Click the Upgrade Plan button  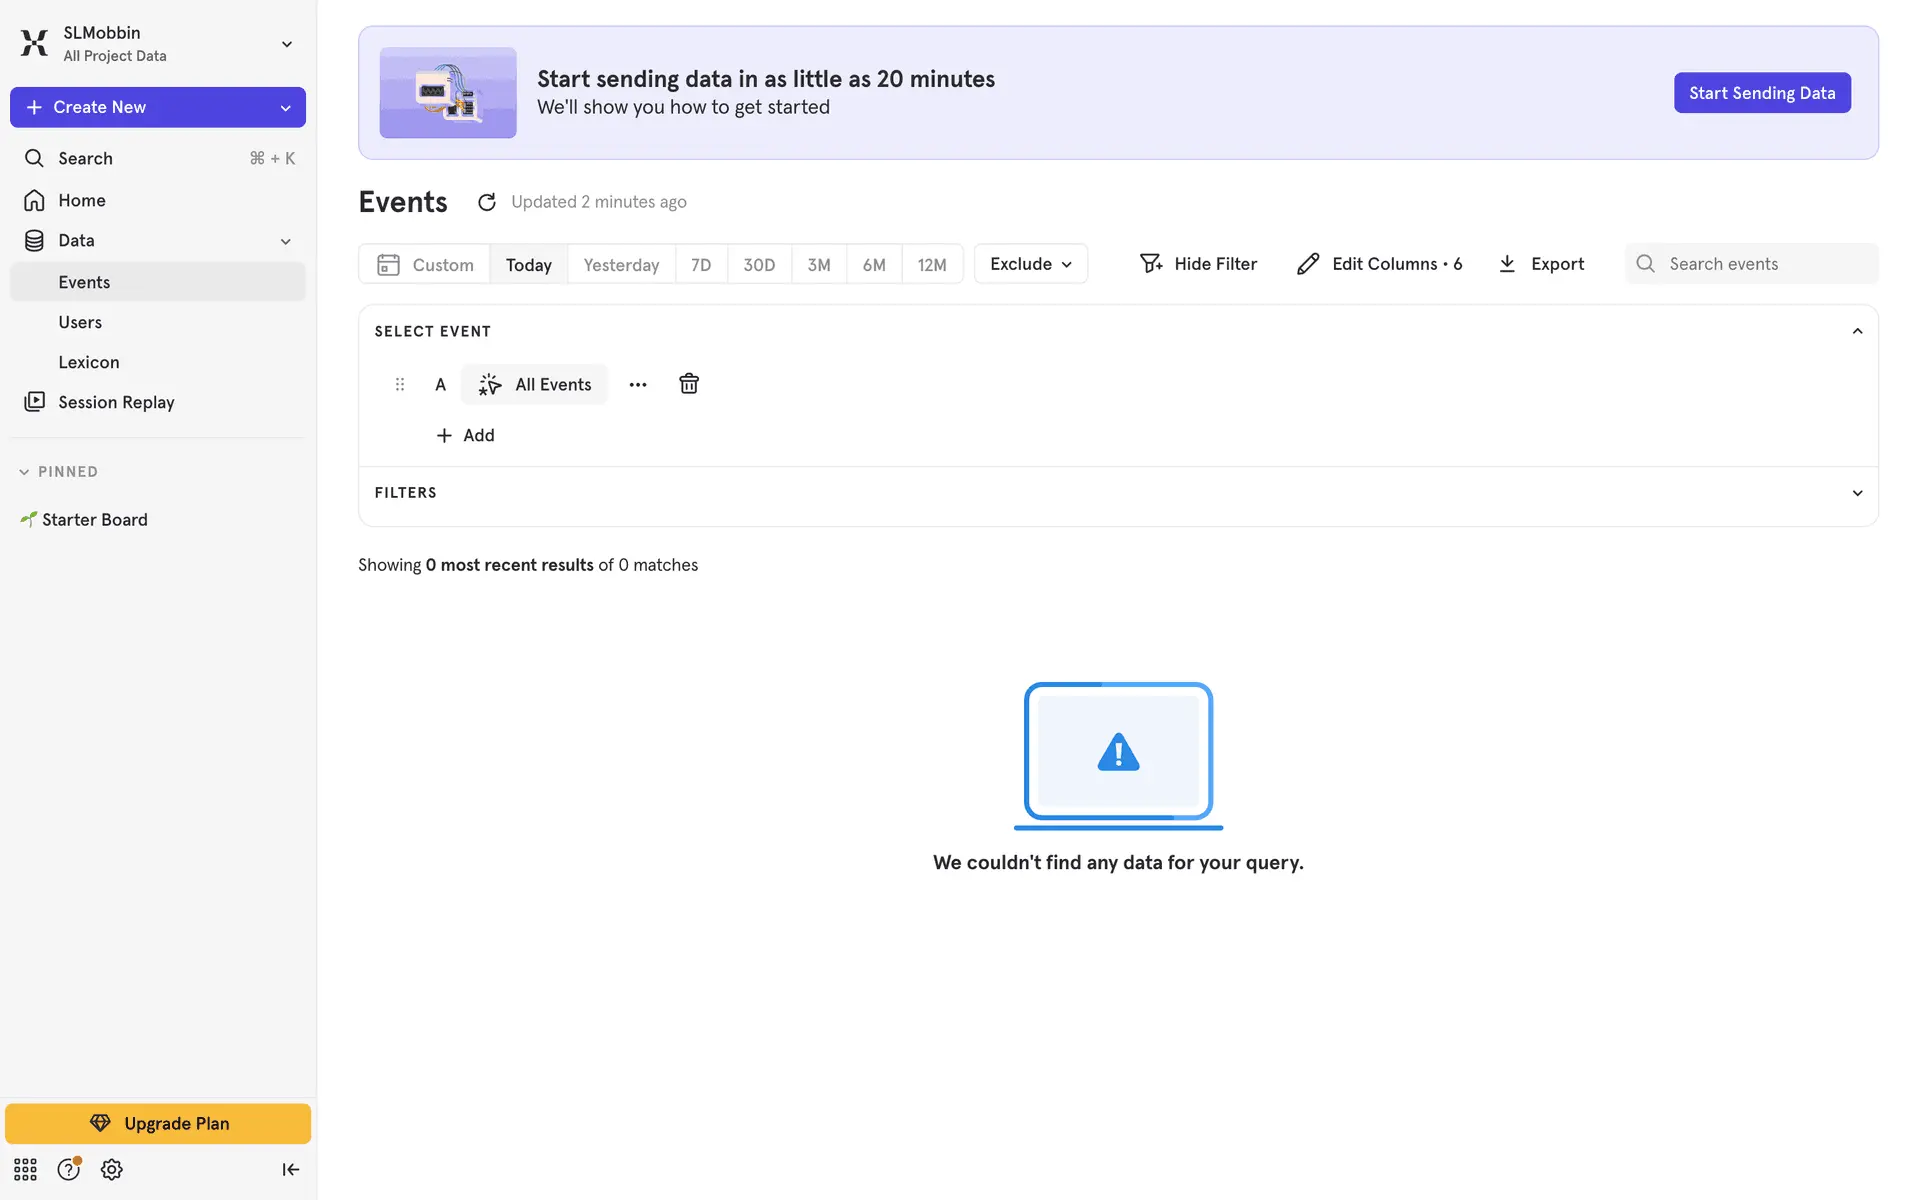click(158, 1123)
